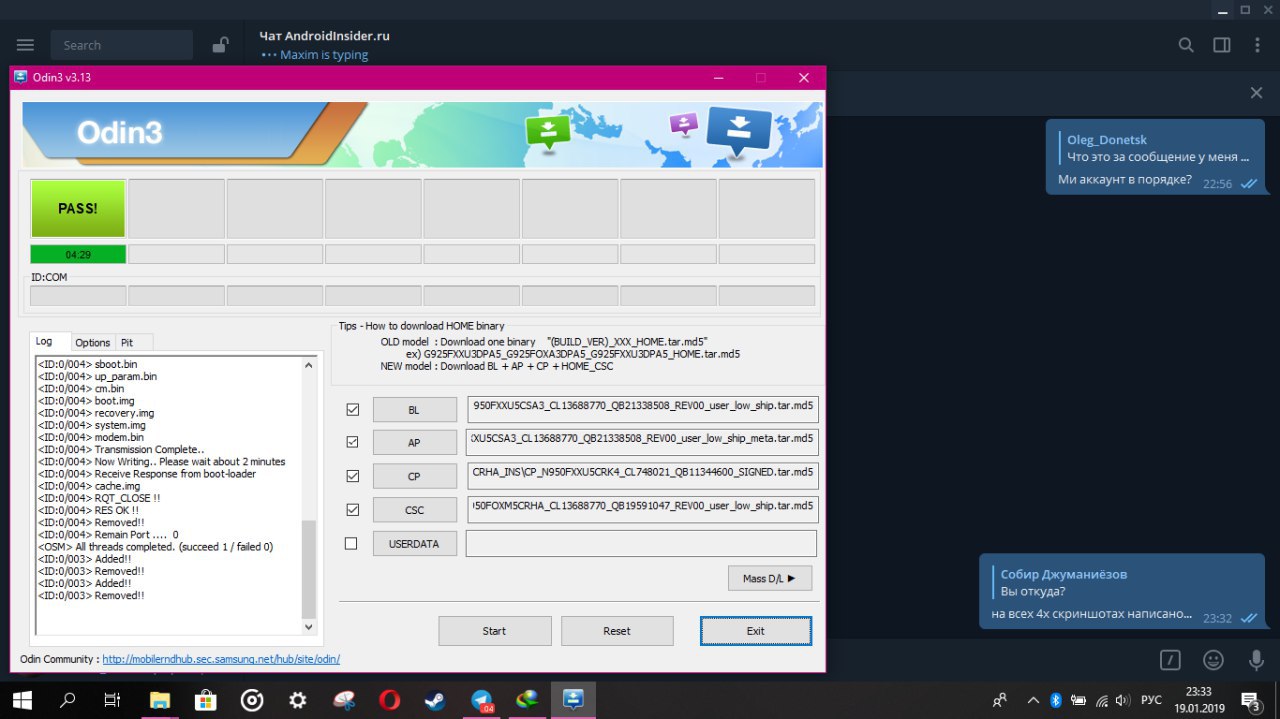Click log scrollbar down arrow
This screenshot has width=1280, height=719.
click(x=309, y=627)
